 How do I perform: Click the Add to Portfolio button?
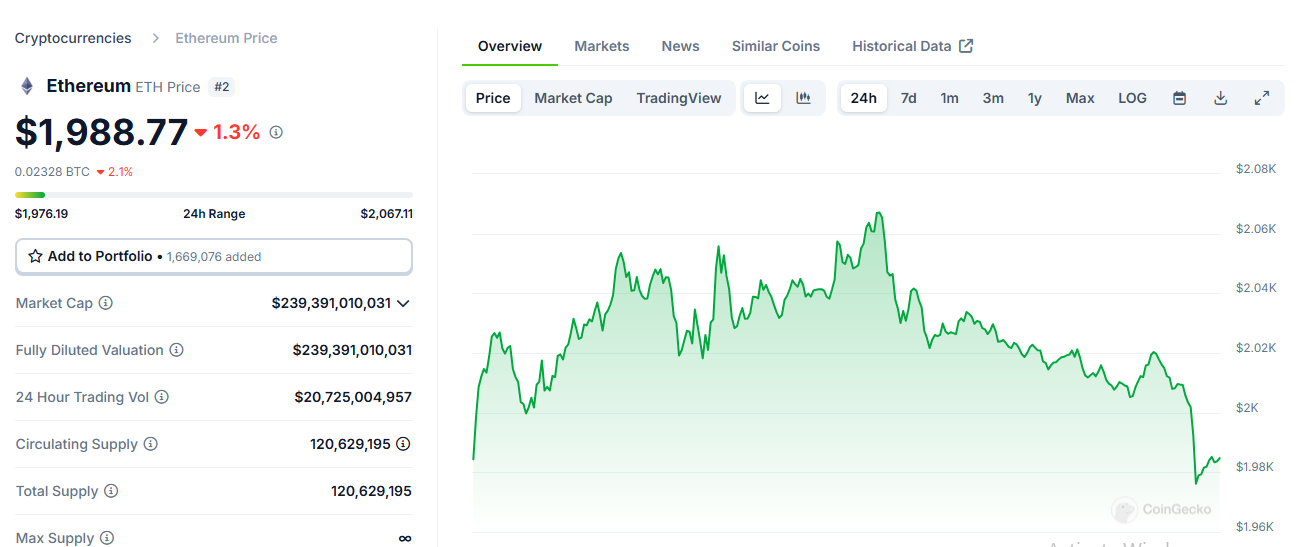point(214,256)
